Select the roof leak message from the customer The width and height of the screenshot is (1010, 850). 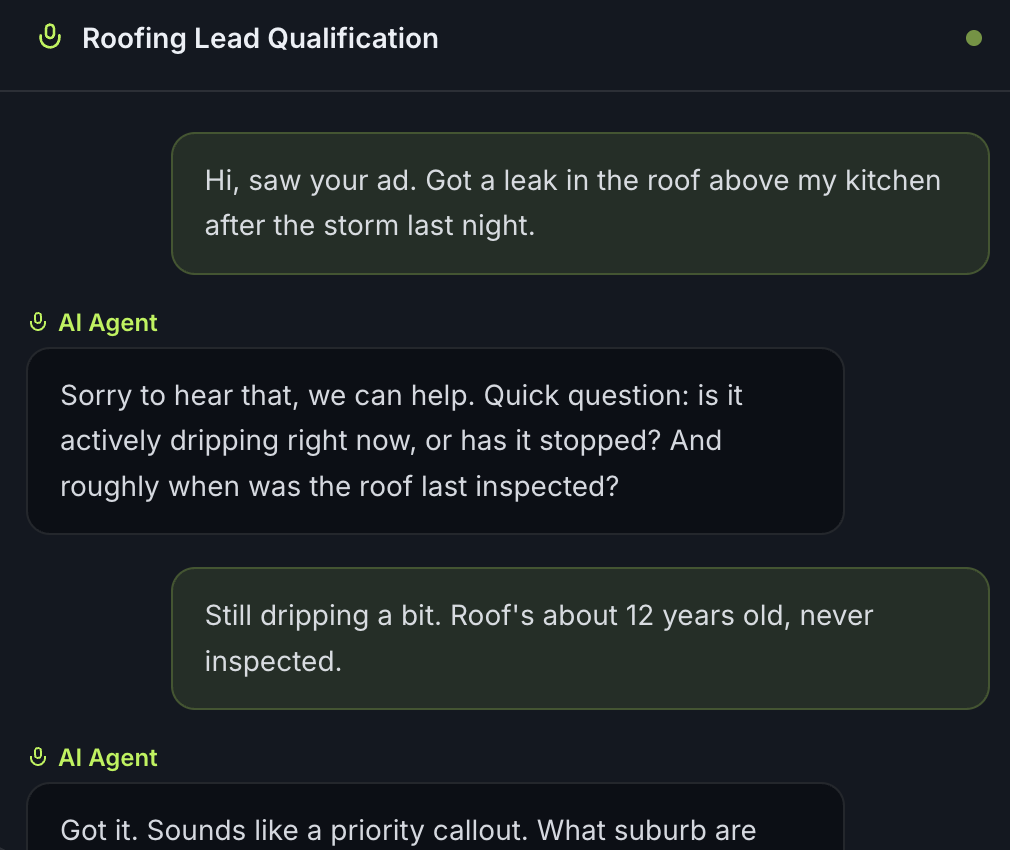(x=580, y=202)
